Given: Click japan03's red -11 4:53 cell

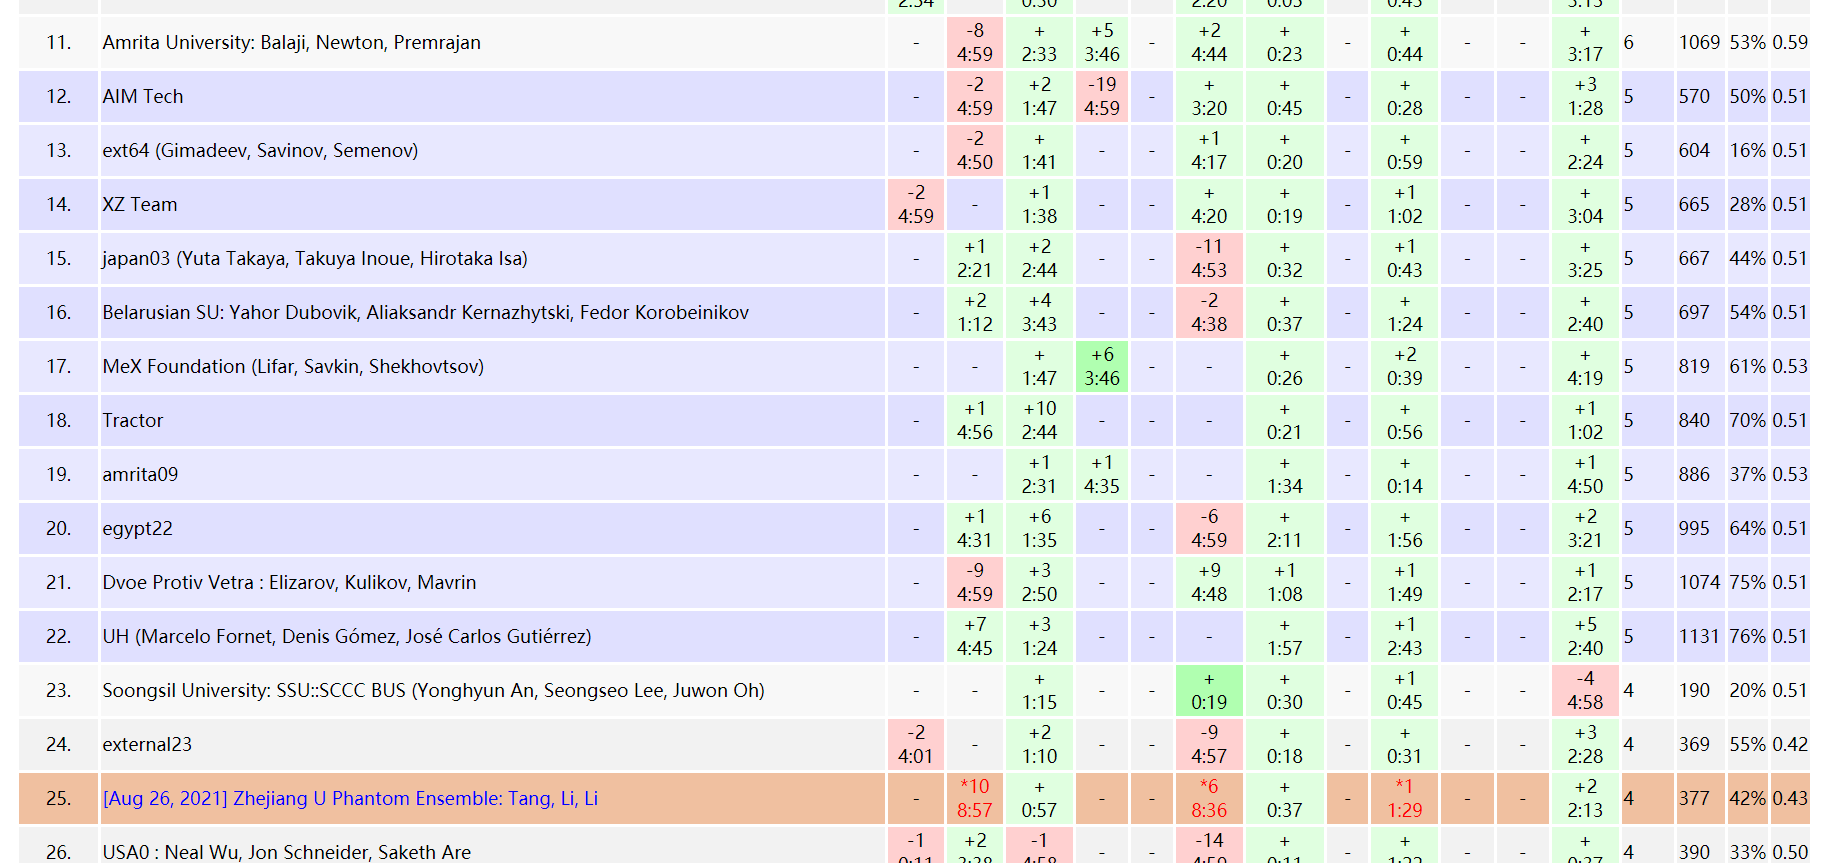Looking at the screenshot, I should tap(1208, 259).
